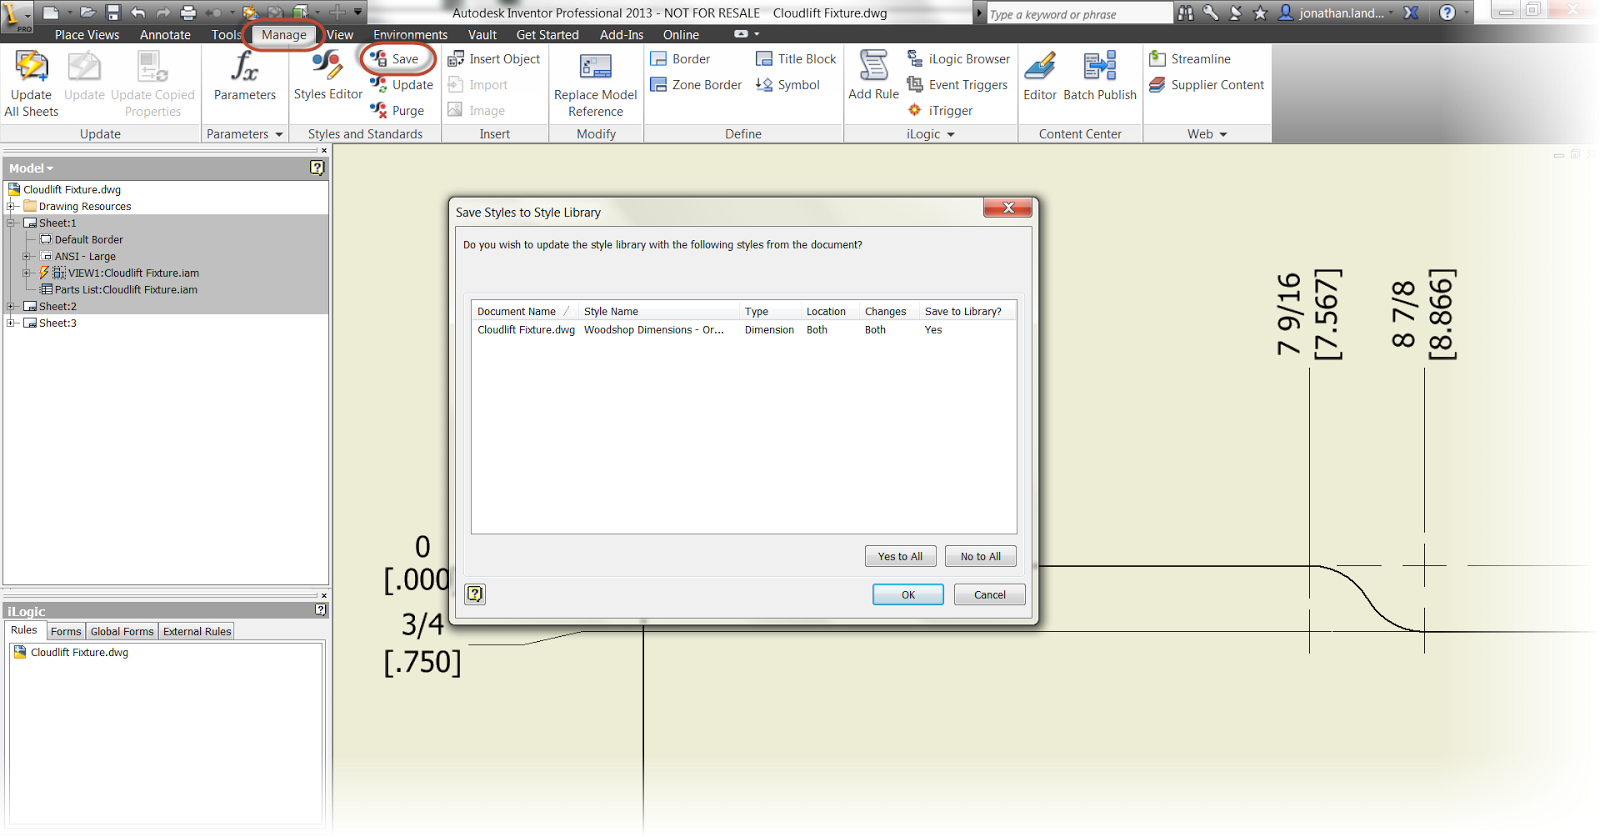This screenshot has height=837, width=1600.
Task: Select Cloudlift Fixture.dwg in iLogic panel
Action: 71,652
